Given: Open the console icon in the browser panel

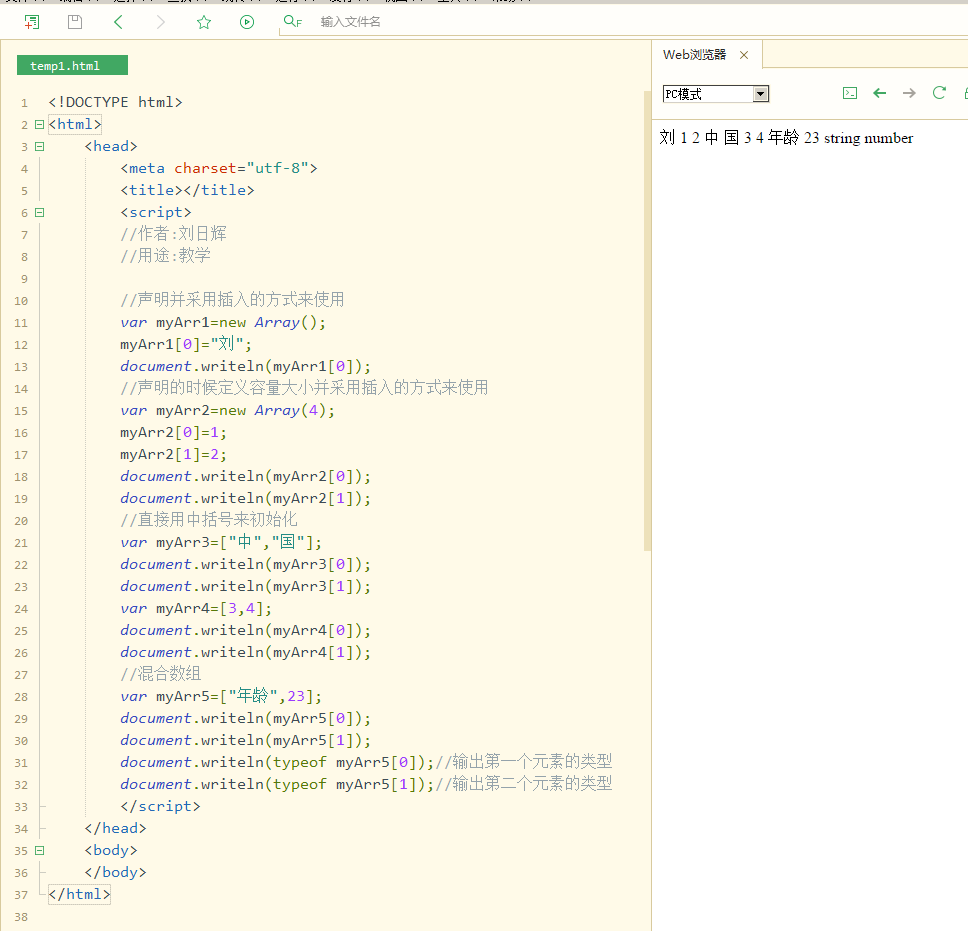Looking at the screenshot, I should point(849,93).
